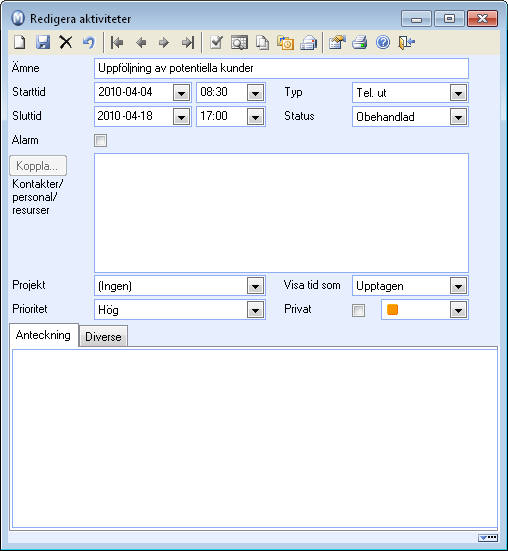Image resolution: width=508 pixels, height=551 pixels.
Task: Switch to the Diverse tab
Action: click(103, 336)
